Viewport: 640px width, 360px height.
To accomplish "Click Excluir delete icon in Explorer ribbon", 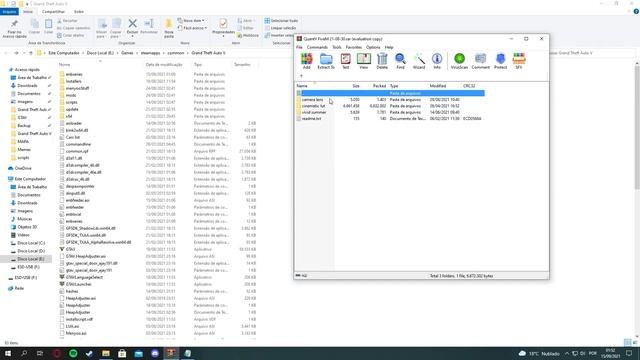I will pos(132,27).
